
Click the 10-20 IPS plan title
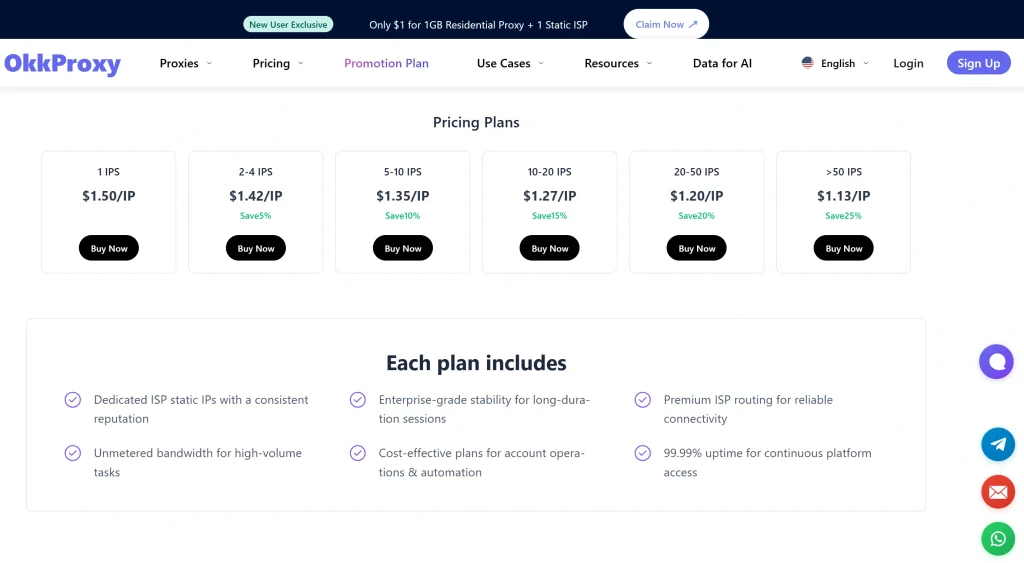point(549,172)
